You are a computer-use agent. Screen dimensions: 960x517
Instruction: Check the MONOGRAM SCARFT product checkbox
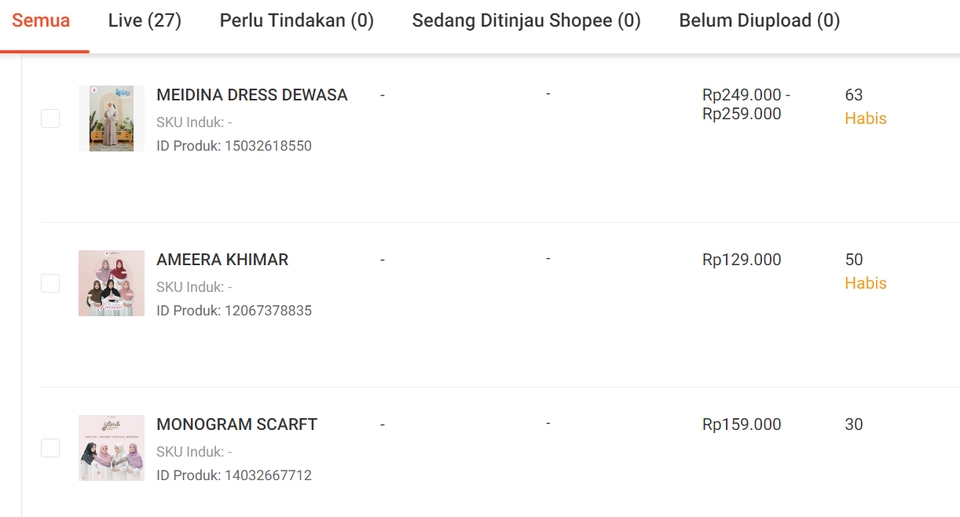coord(50,448)
